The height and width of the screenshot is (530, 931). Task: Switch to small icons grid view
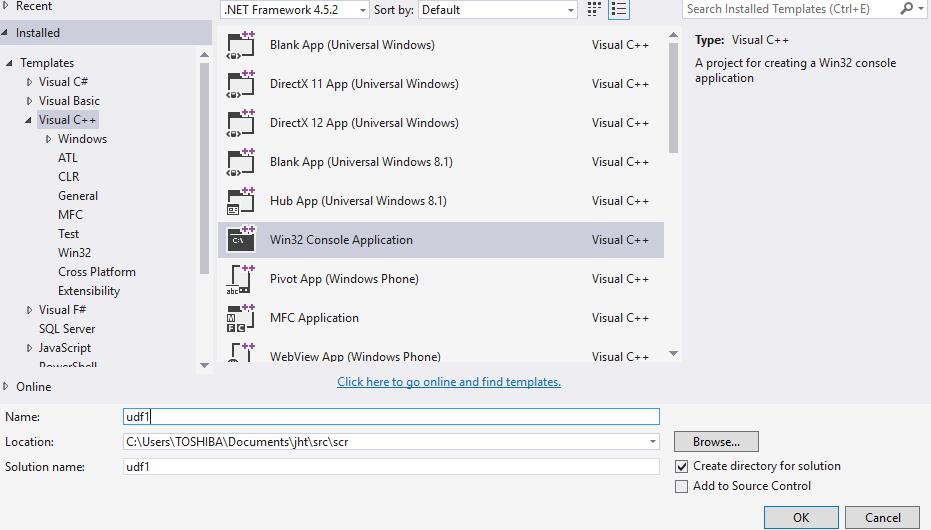[594, 9]
